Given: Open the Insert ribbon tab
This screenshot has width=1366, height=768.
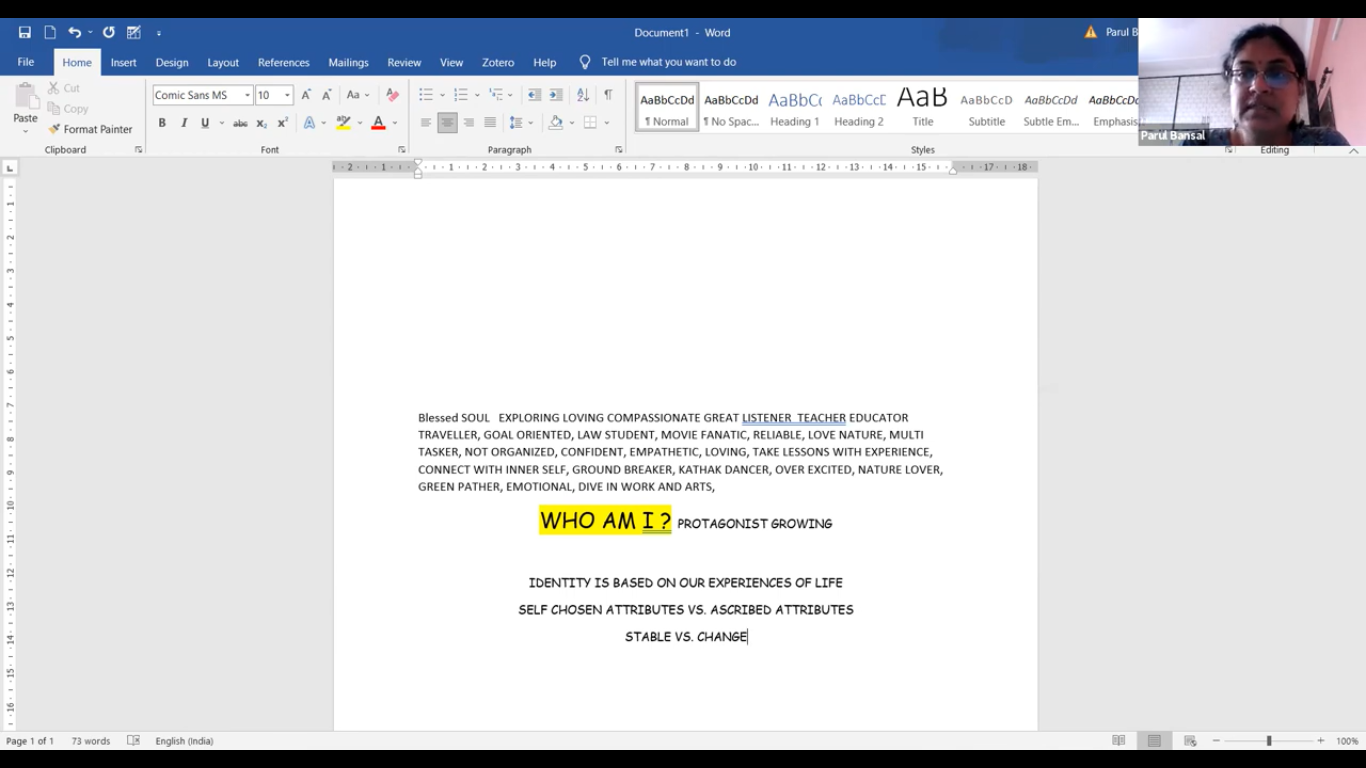Looking at the screenshot, I should 123,62.
